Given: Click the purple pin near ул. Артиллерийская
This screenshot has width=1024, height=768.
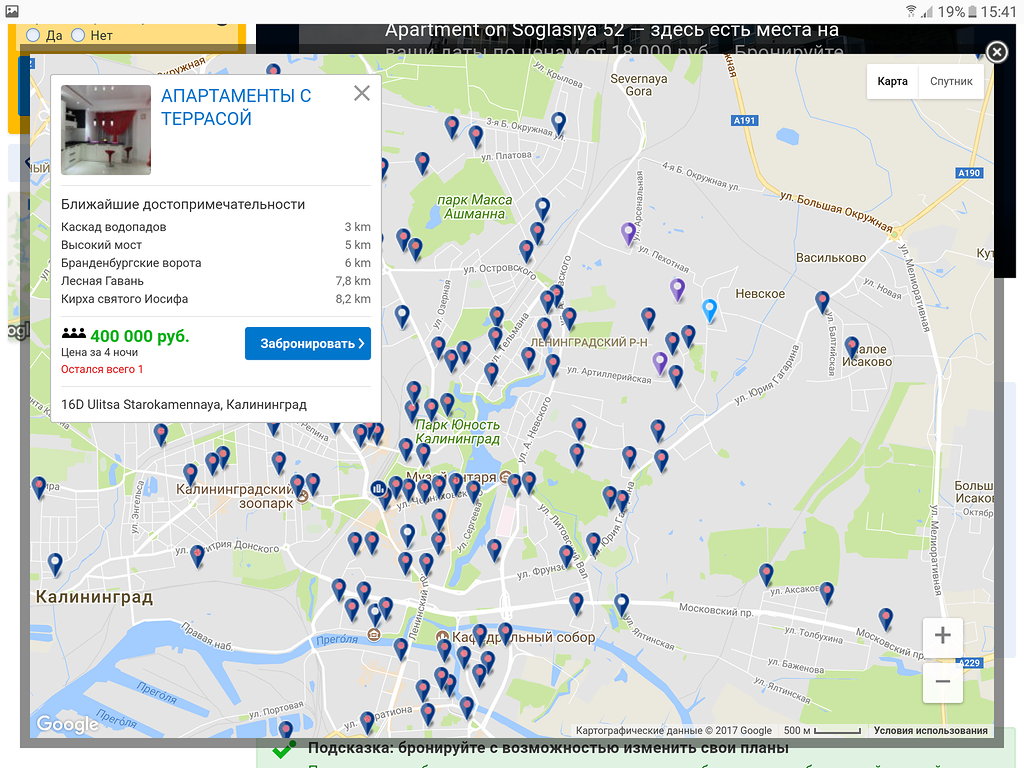Looking at the screenshot, I should 660,362.
